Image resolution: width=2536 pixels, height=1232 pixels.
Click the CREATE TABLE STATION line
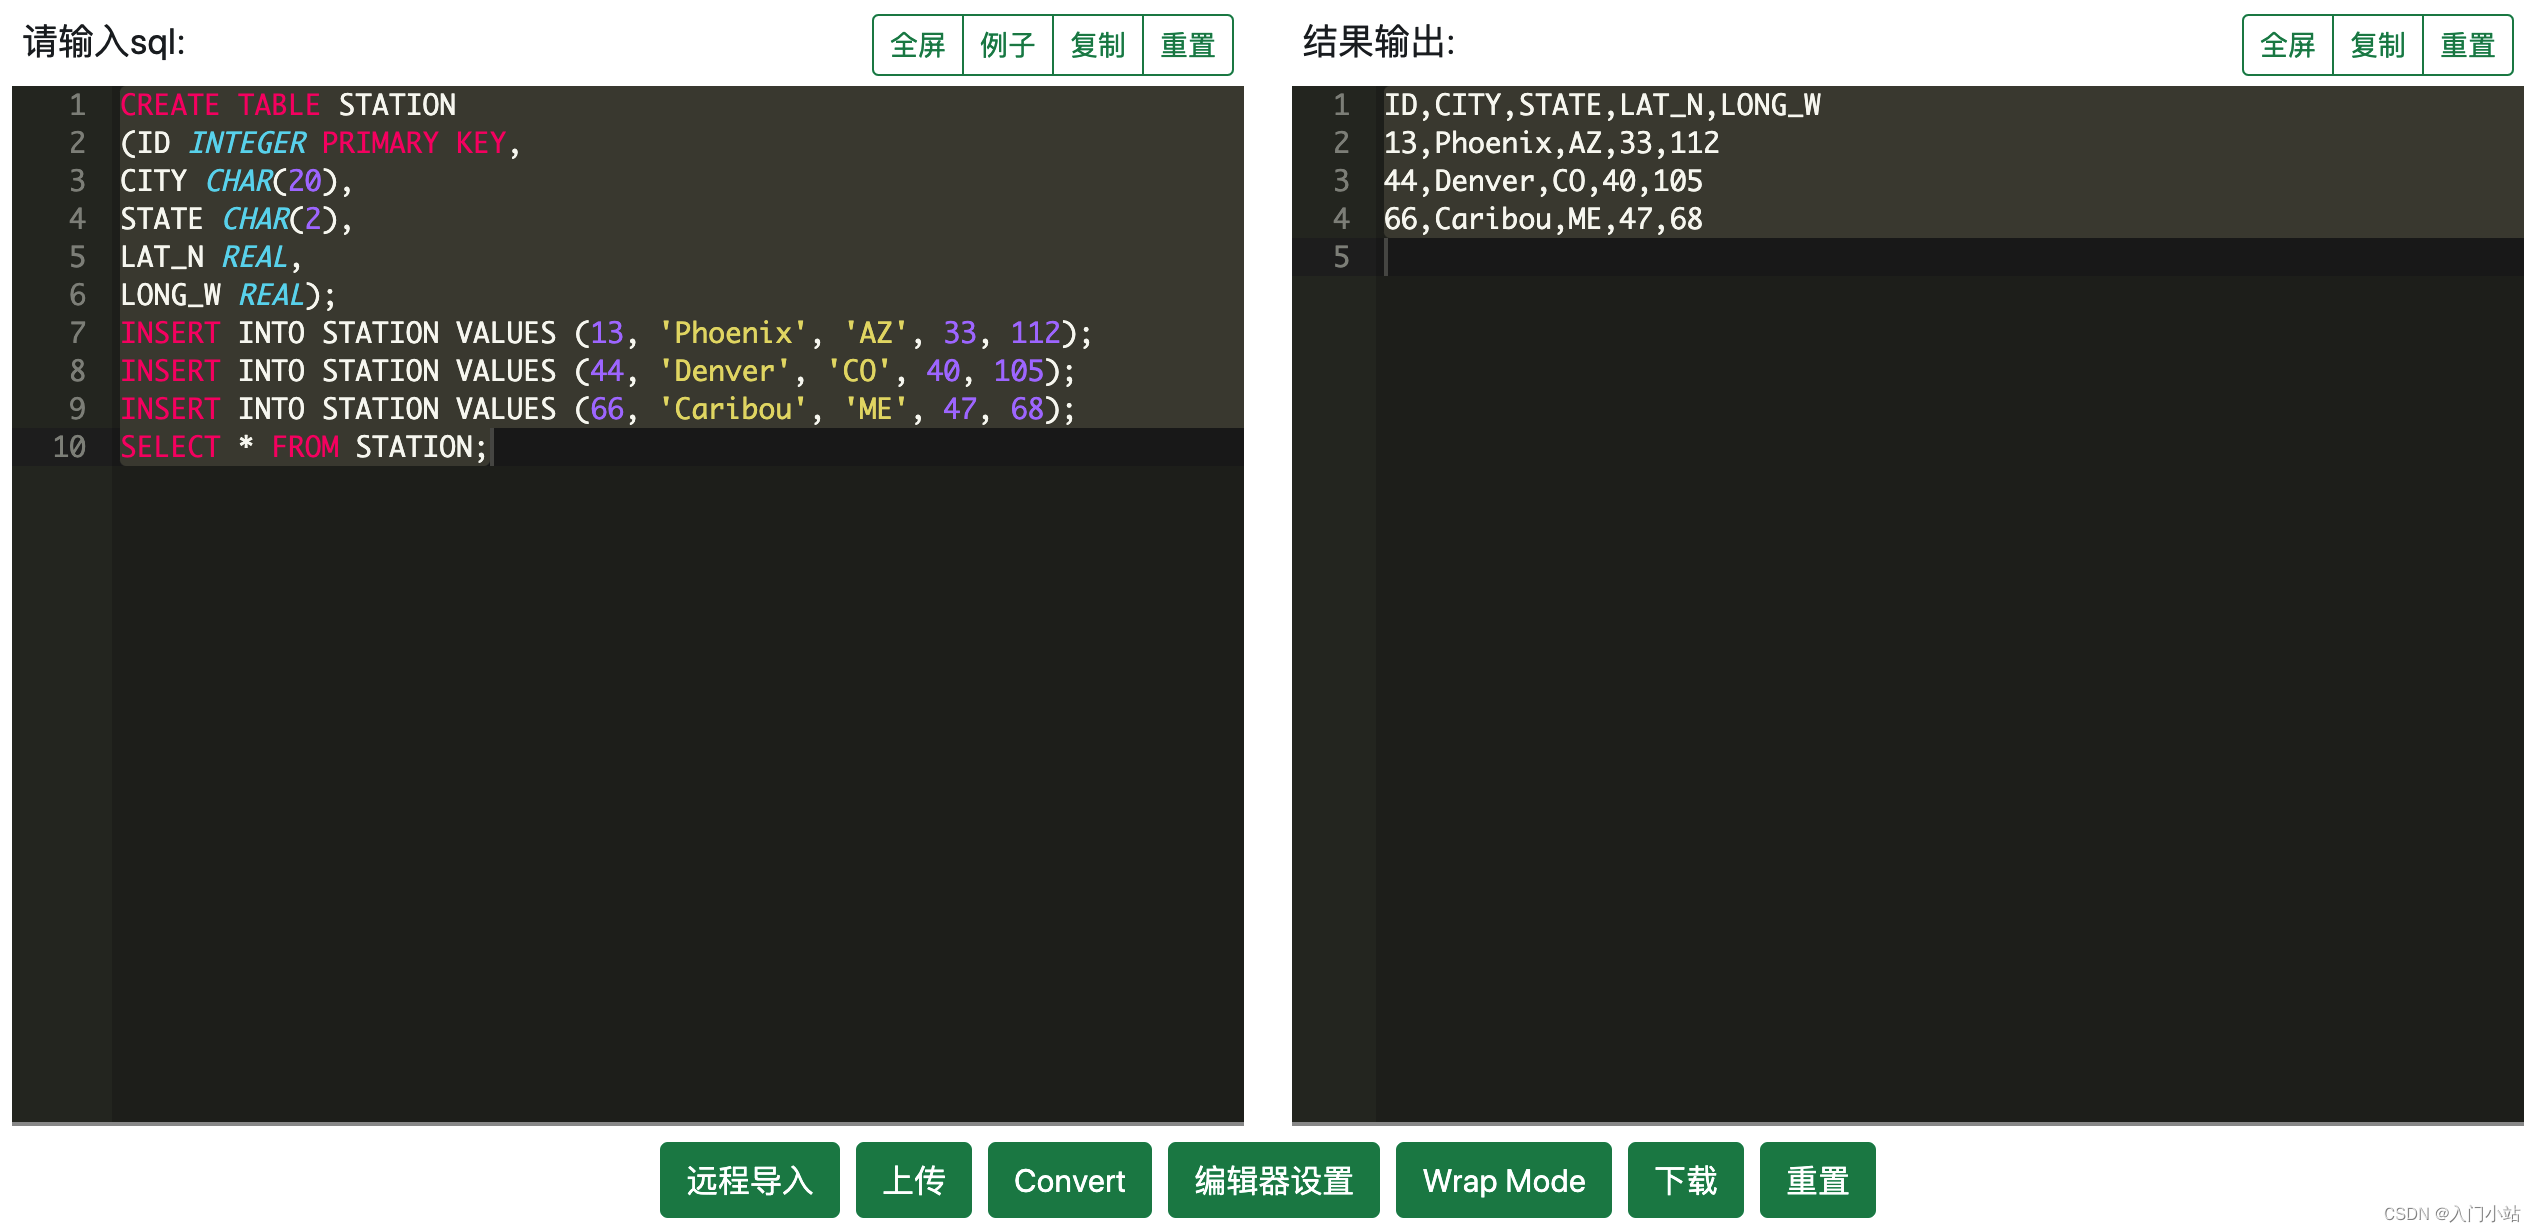288,104
